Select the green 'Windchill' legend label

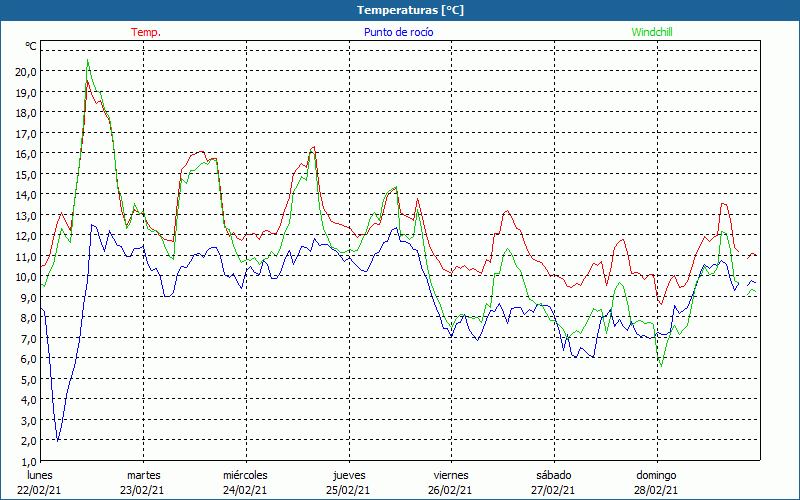(652, 32)
